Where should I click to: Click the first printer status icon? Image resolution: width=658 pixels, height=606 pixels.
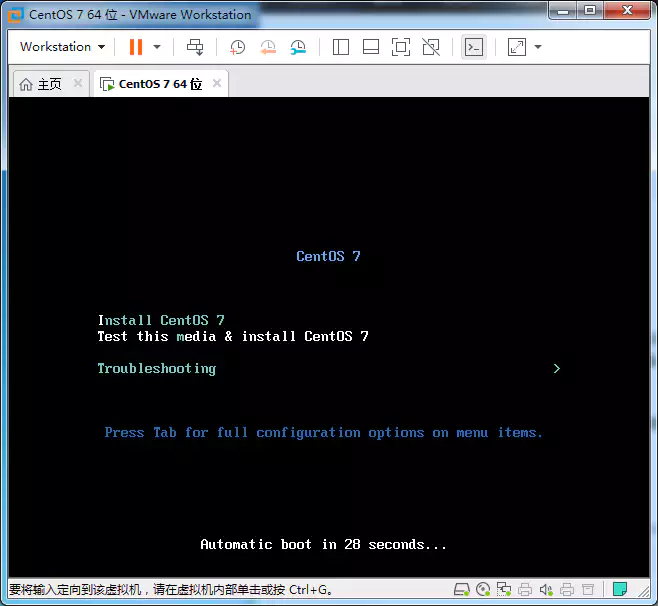click(525, 590)
